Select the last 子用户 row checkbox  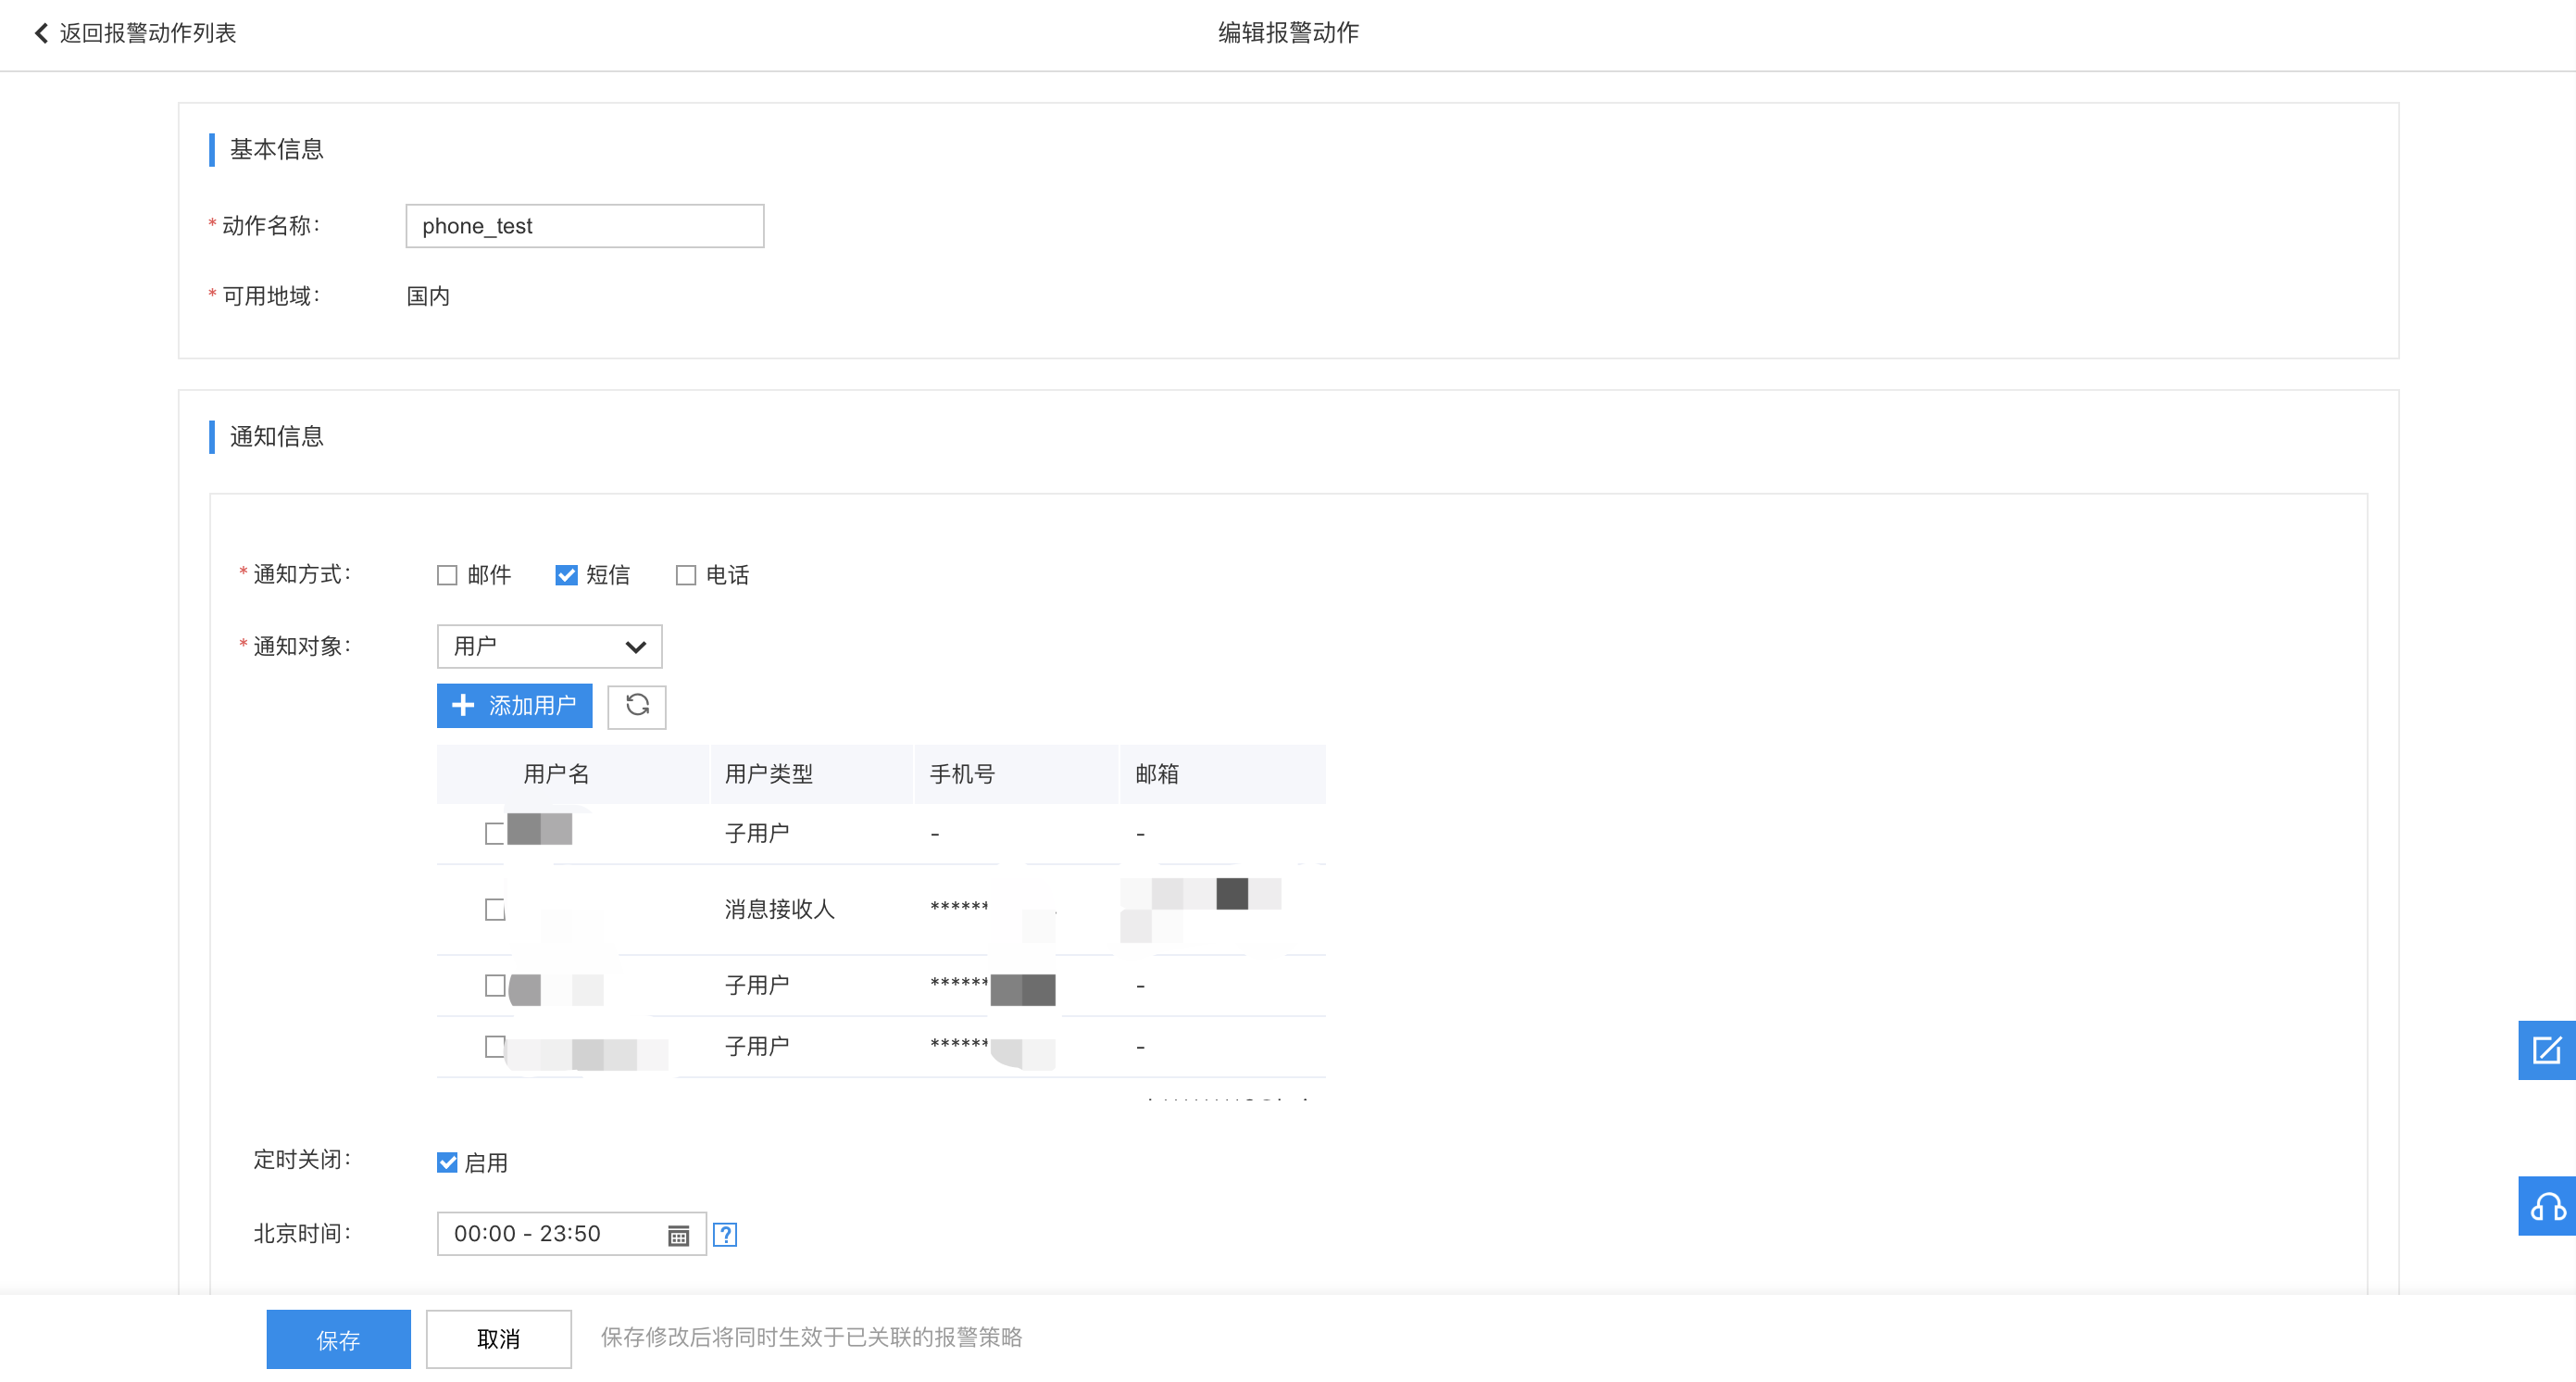tap(494, 1046)
